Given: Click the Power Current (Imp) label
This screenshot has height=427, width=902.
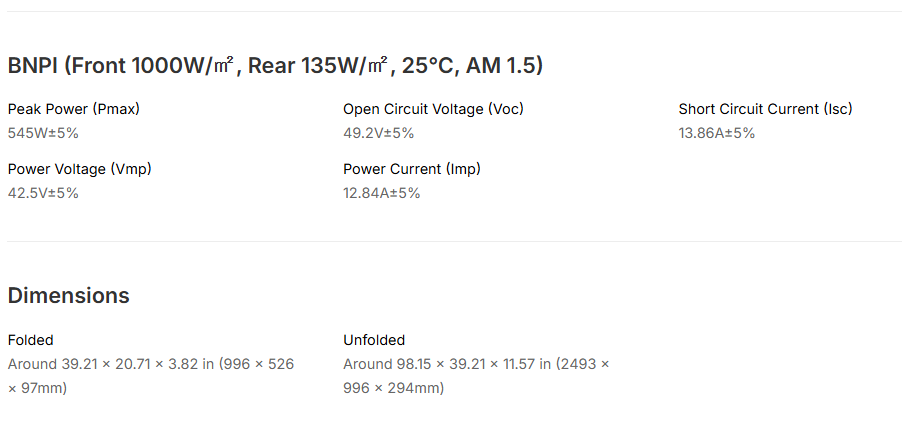Looking at the screenshot, I should click(411, 169).
